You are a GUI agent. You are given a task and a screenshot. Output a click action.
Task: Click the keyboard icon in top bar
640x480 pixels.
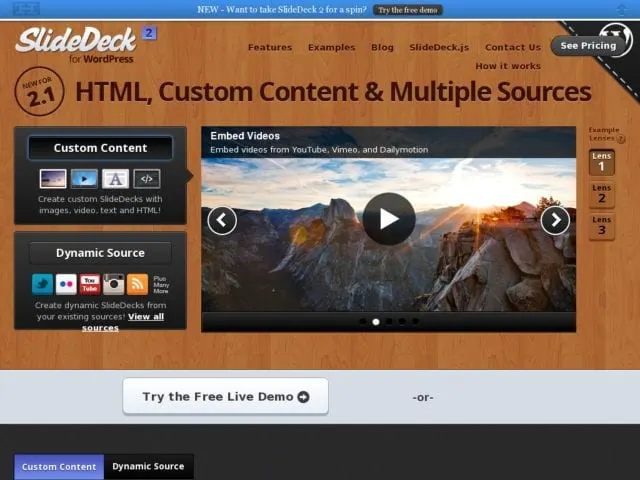coord(27,9)
